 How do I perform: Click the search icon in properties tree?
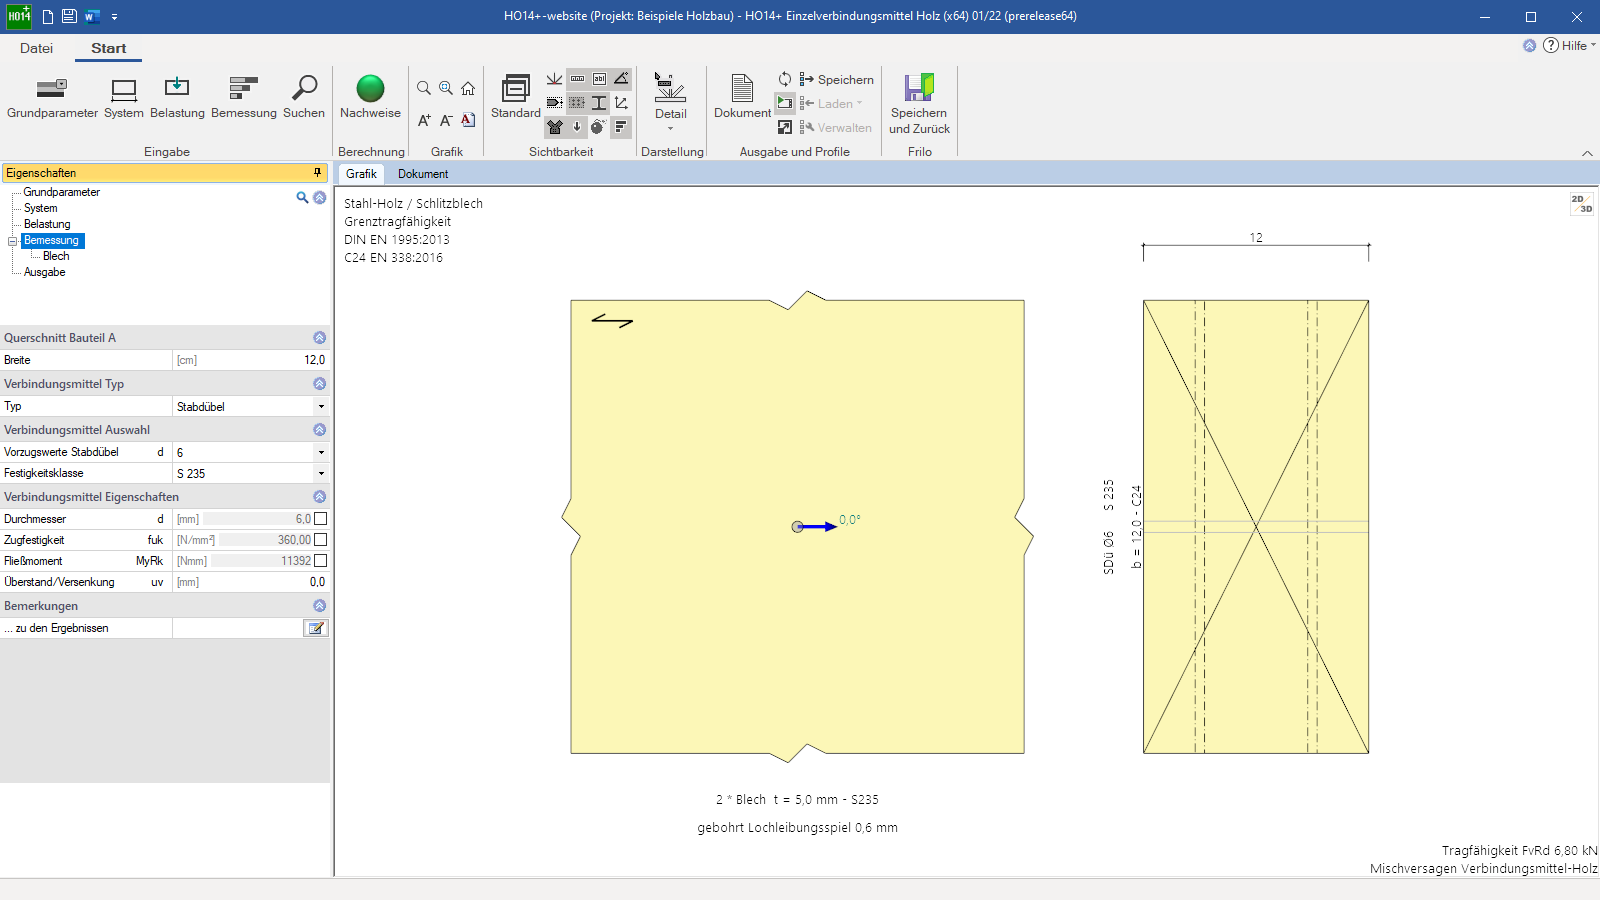(302, 198)
